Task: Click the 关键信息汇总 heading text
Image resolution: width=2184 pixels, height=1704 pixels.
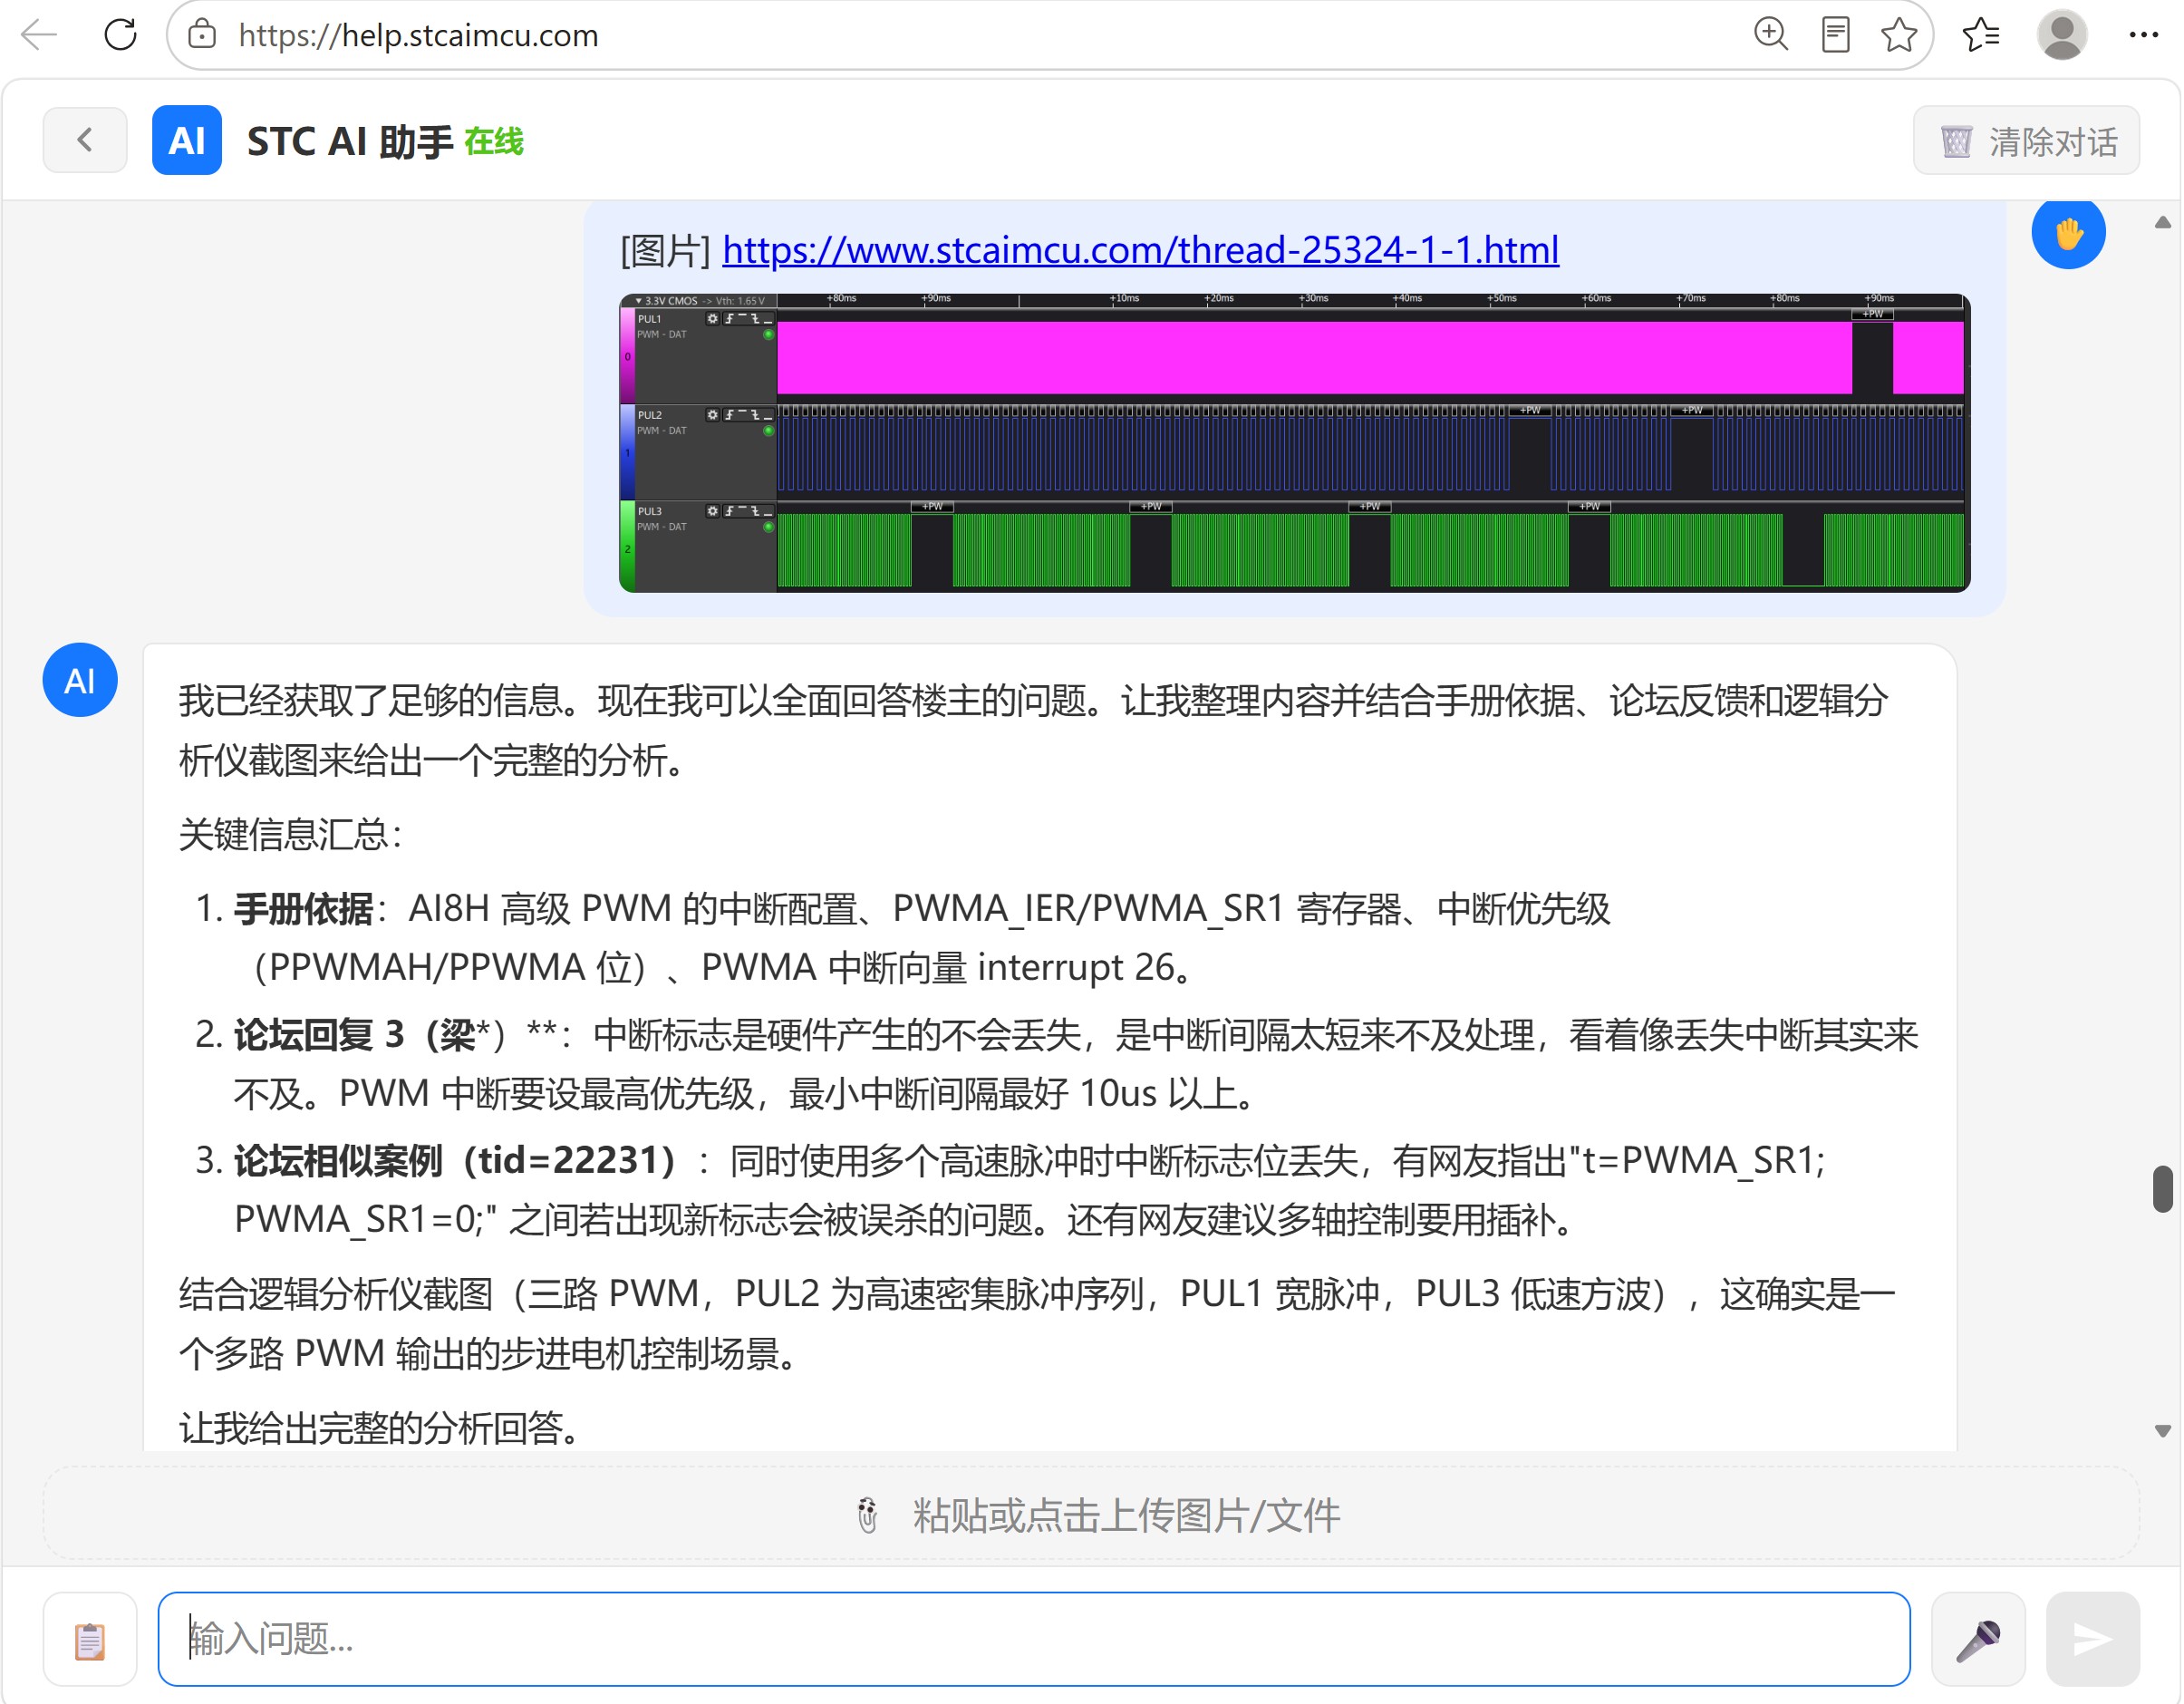Action: [x=290, y=834]
